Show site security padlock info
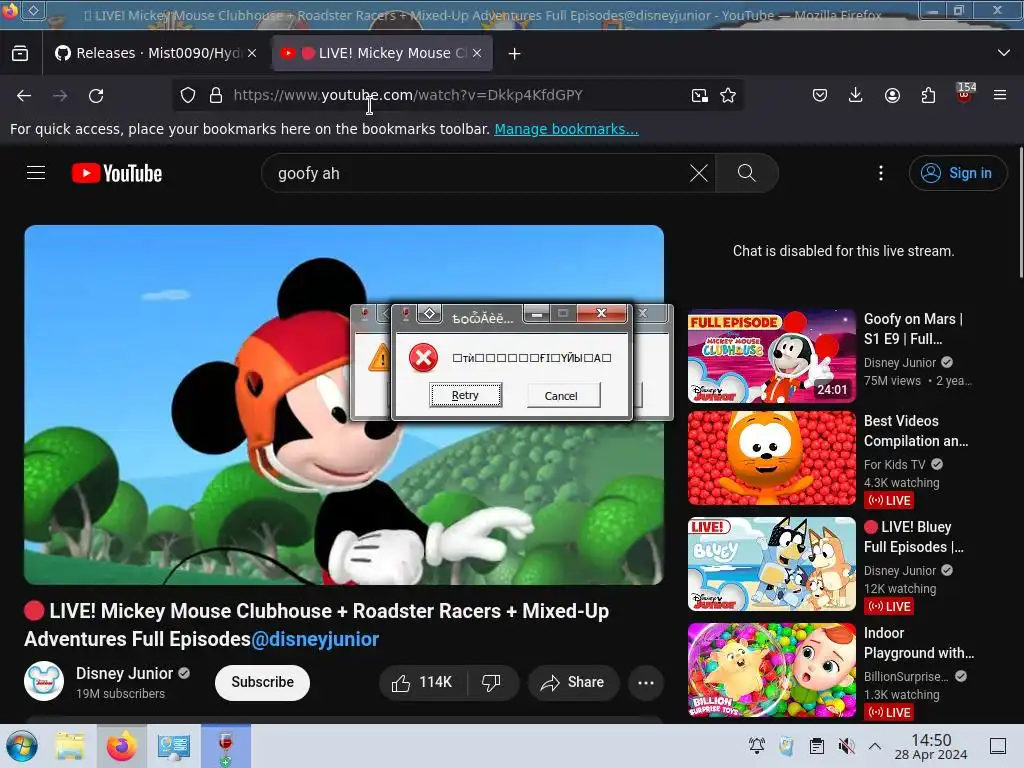 click(x=216, y=95)
